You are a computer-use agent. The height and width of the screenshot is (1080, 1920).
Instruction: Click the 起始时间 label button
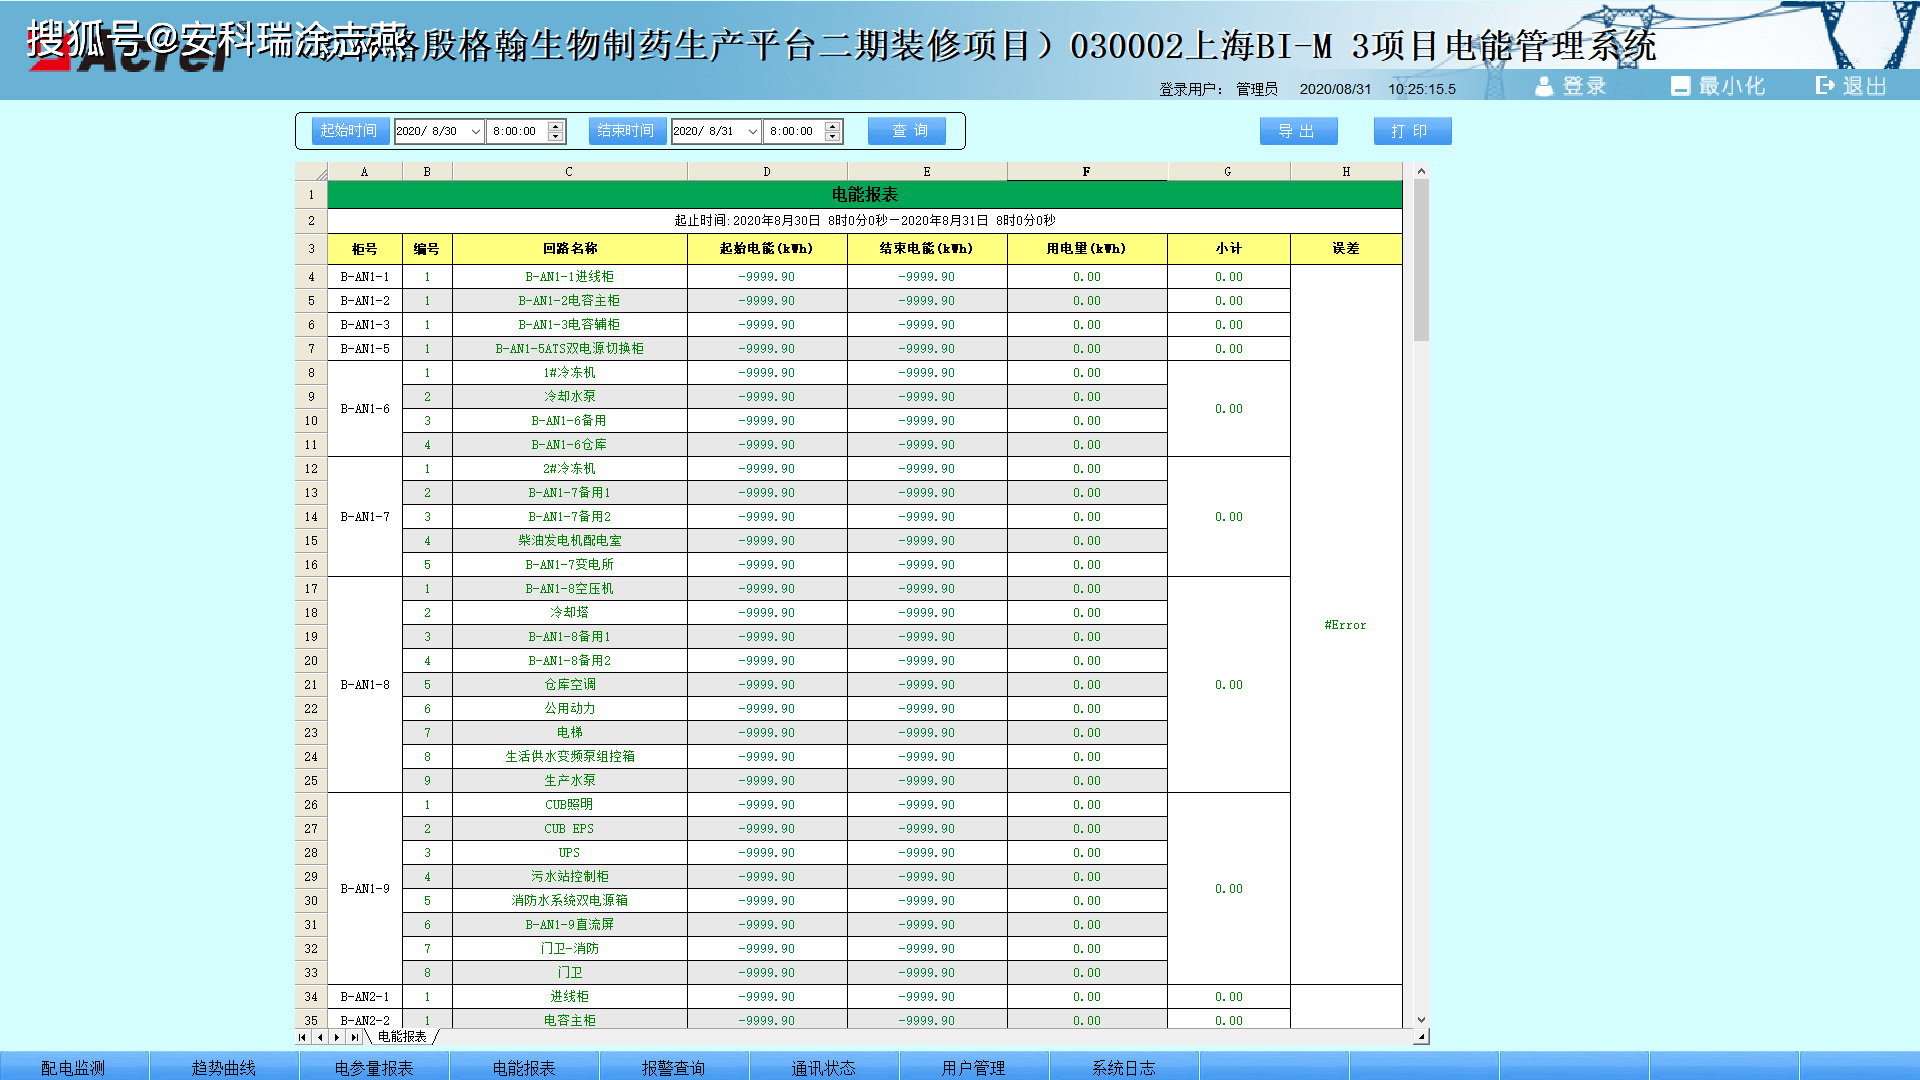click(349, 131)
